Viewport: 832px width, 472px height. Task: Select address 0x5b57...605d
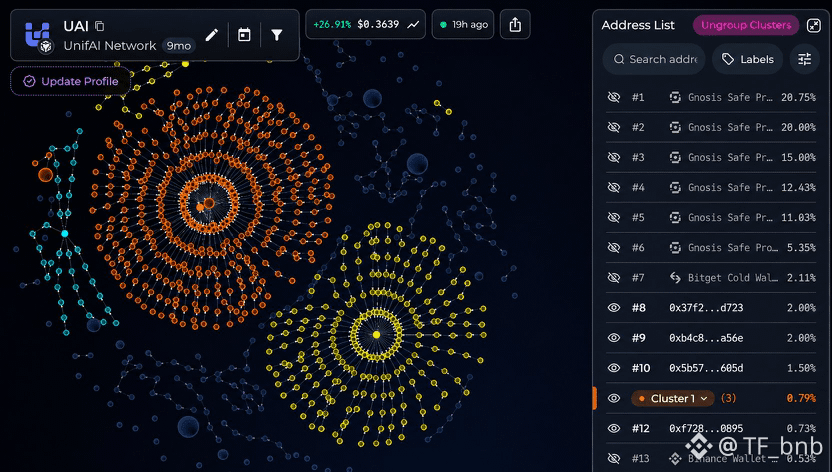[706, 368]
